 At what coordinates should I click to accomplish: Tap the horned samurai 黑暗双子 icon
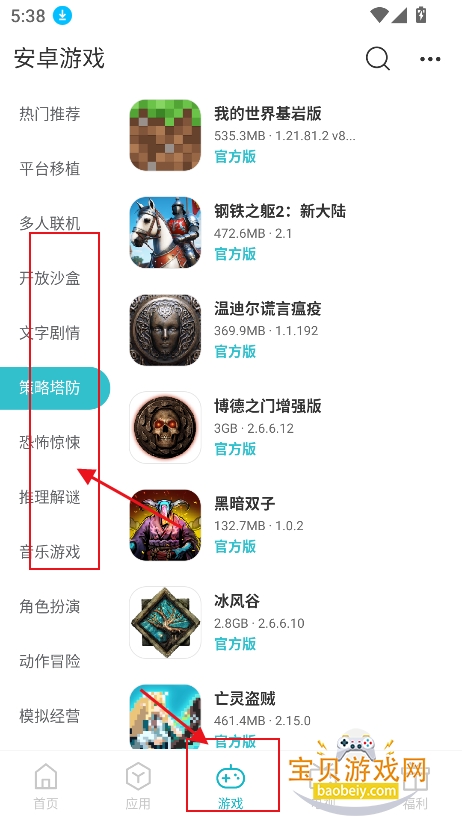[165, 525]
